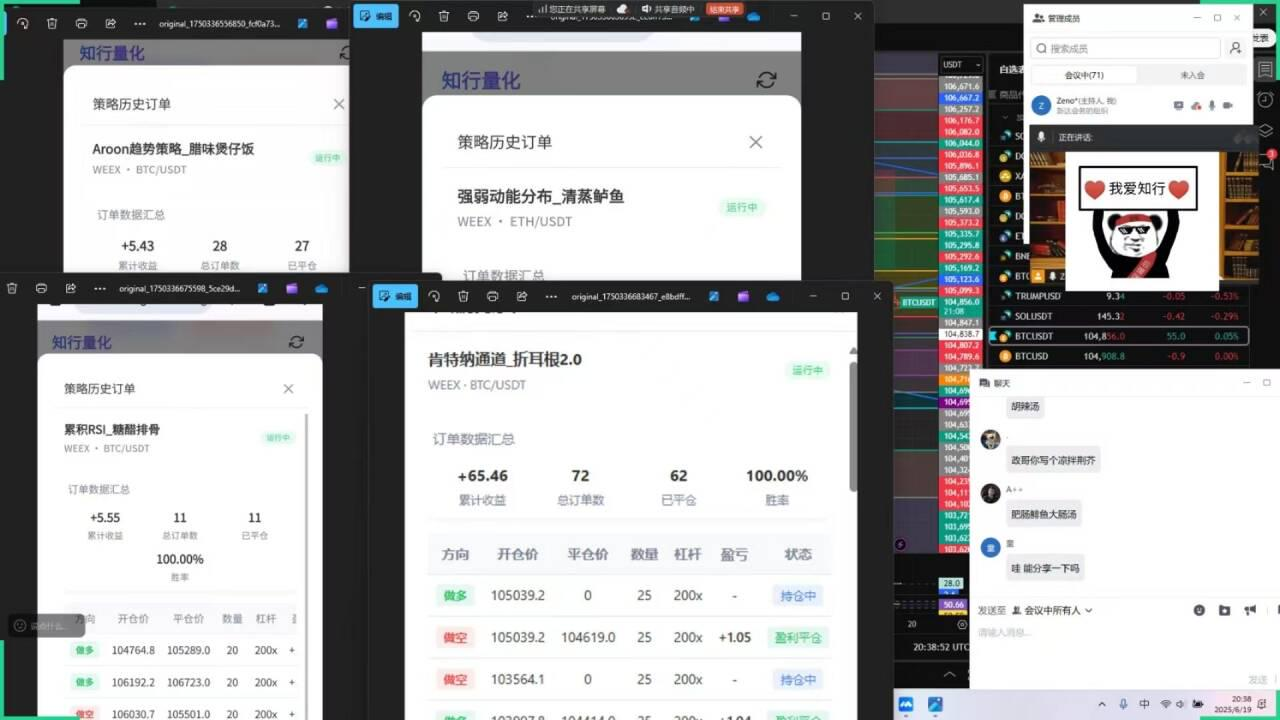Open Tencent Meeting icon on taskbar
The width and height of the screenshot is (1280, 720).
[x=906, y=704]
